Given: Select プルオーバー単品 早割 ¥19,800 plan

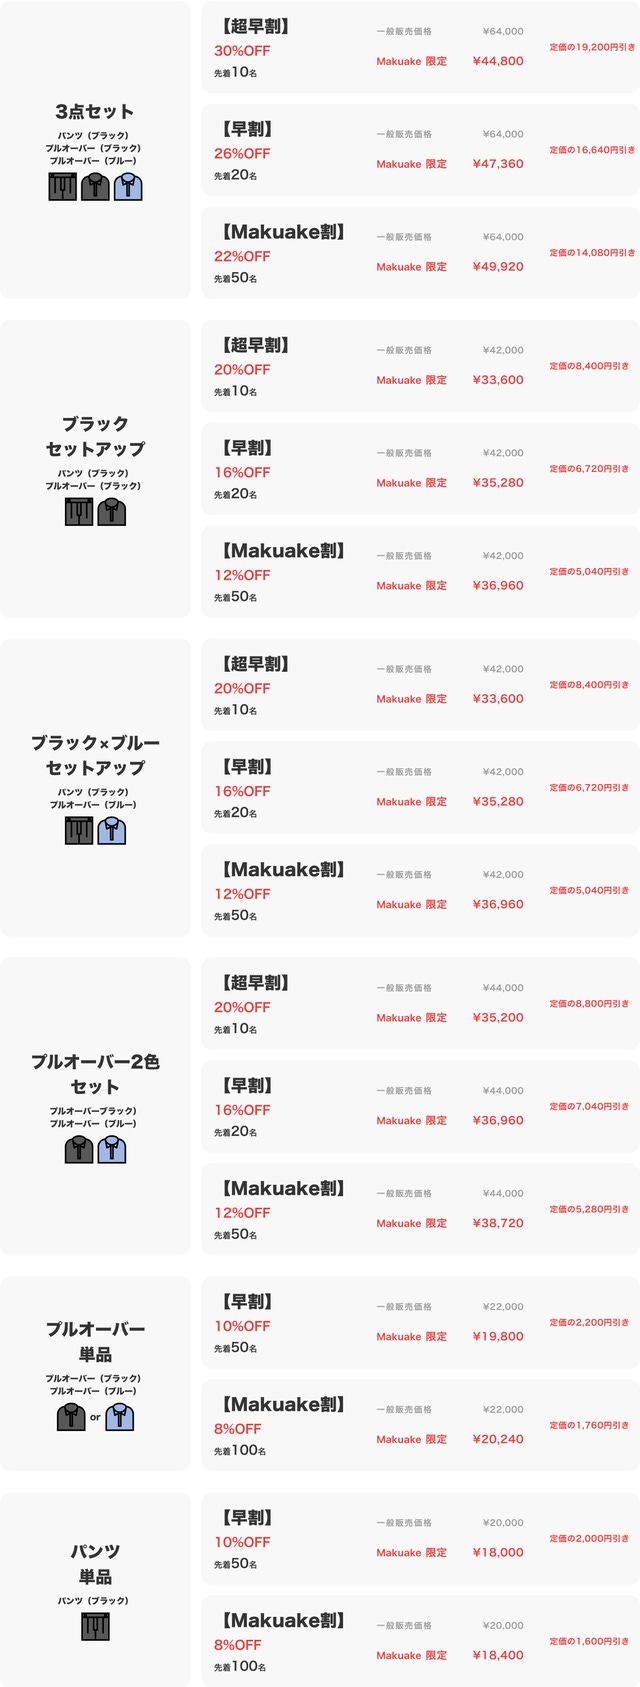Looking at the screenshot, I should tap(420, 1322).
